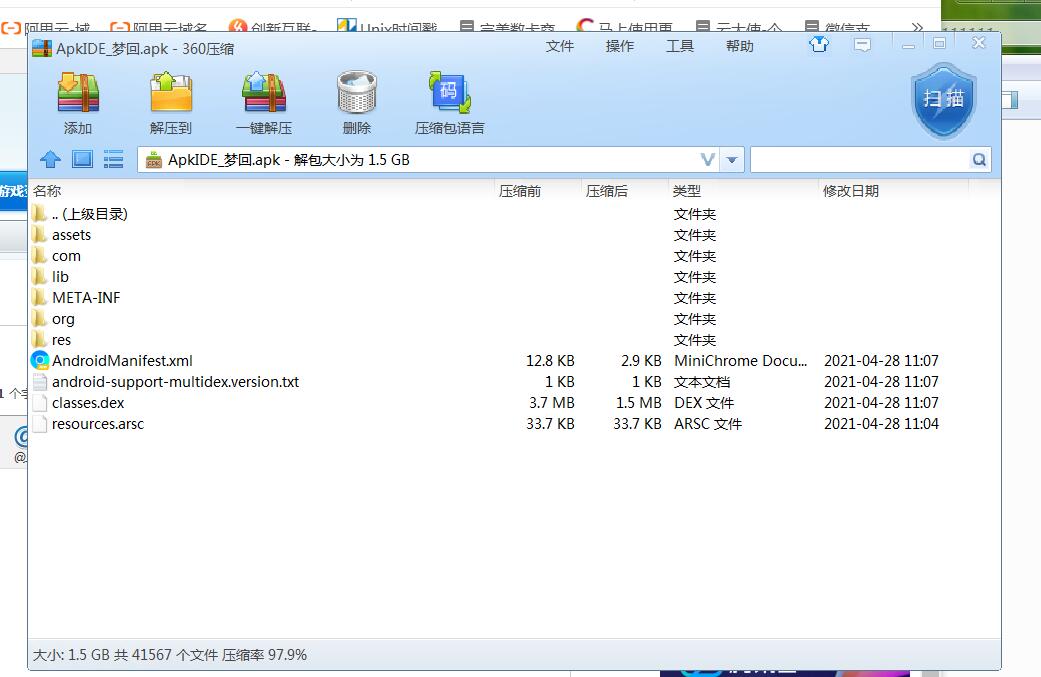Click the search box magnifier icon
This screenshot has height=677, width=1041.
pos(979,160)
